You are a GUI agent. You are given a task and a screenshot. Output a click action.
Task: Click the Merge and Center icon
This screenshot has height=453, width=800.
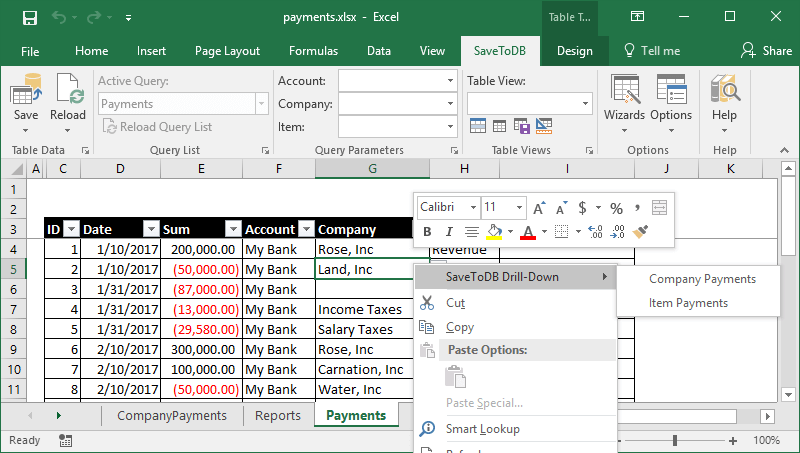click(659, 208)
